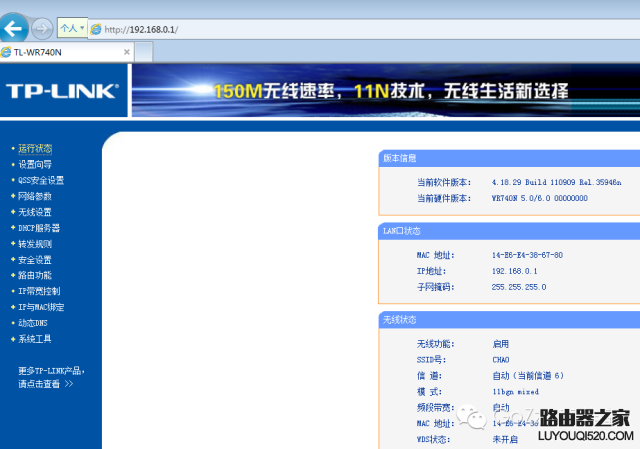
Task: Click the Internet Explorer icon in address bar
Action: pyautogui.click(x=96, y=29)
